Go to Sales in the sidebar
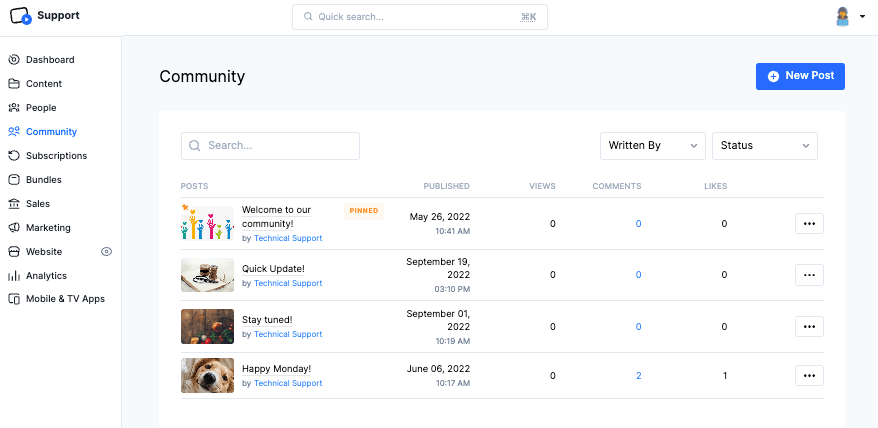Viewport: 878px width, 428px height. coord(38,204)
